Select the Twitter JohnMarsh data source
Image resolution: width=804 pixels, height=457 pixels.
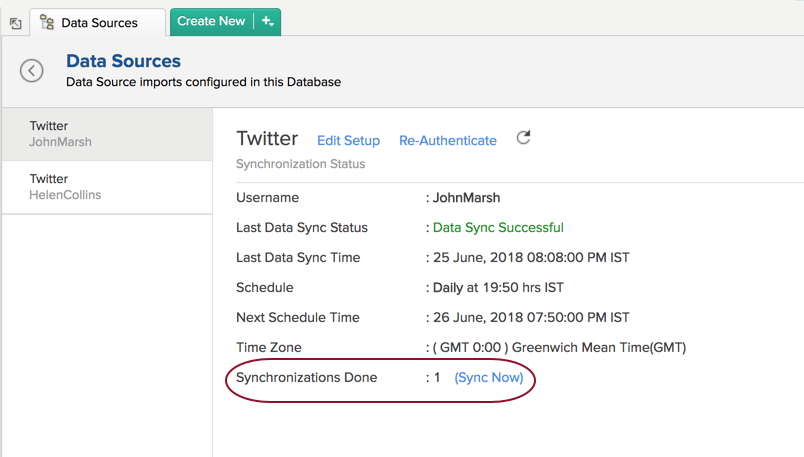tap(107, 134)
